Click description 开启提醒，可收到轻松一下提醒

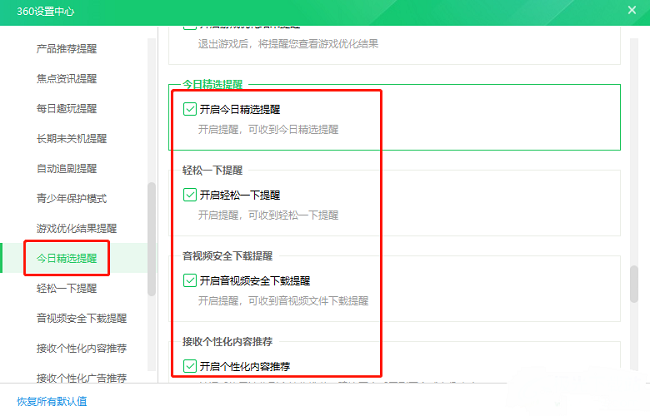268,215
